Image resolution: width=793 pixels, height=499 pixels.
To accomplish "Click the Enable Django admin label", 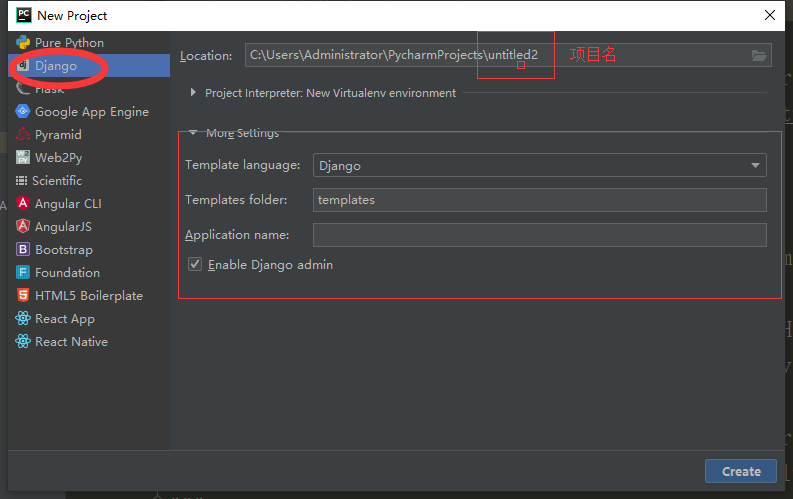I will pyautogui.click(x=270, y=265).
